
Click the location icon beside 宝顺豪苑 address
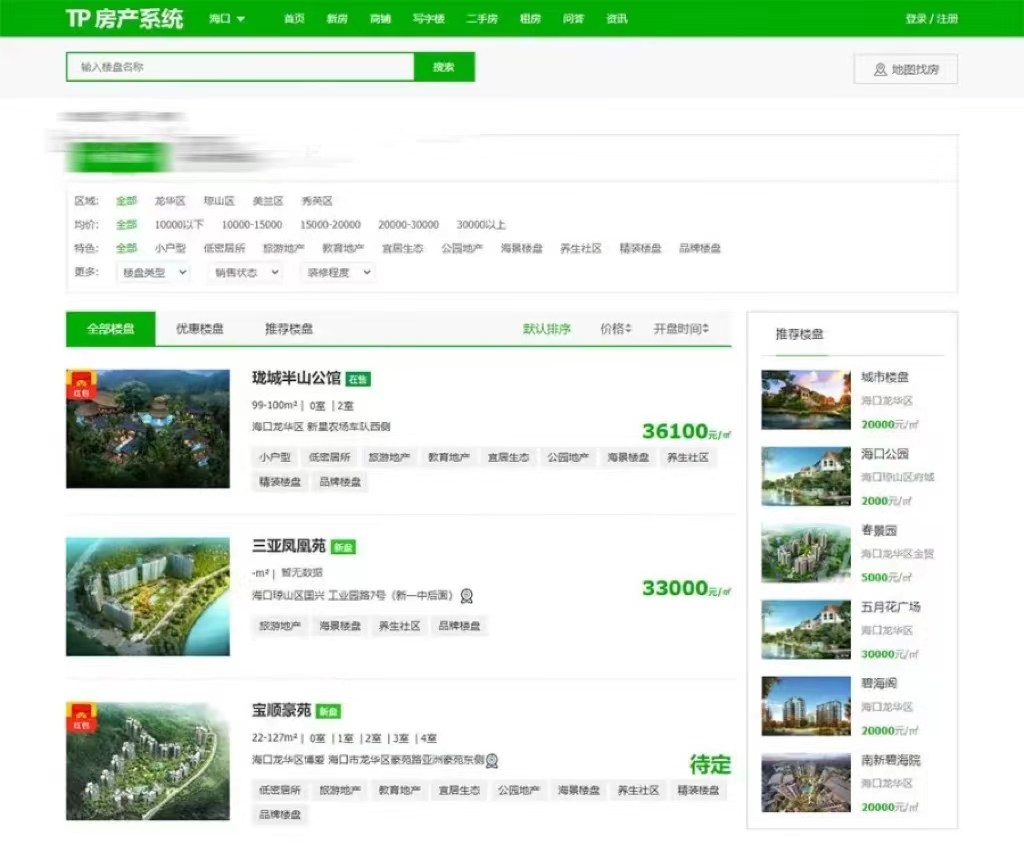(x=492, y=761)
